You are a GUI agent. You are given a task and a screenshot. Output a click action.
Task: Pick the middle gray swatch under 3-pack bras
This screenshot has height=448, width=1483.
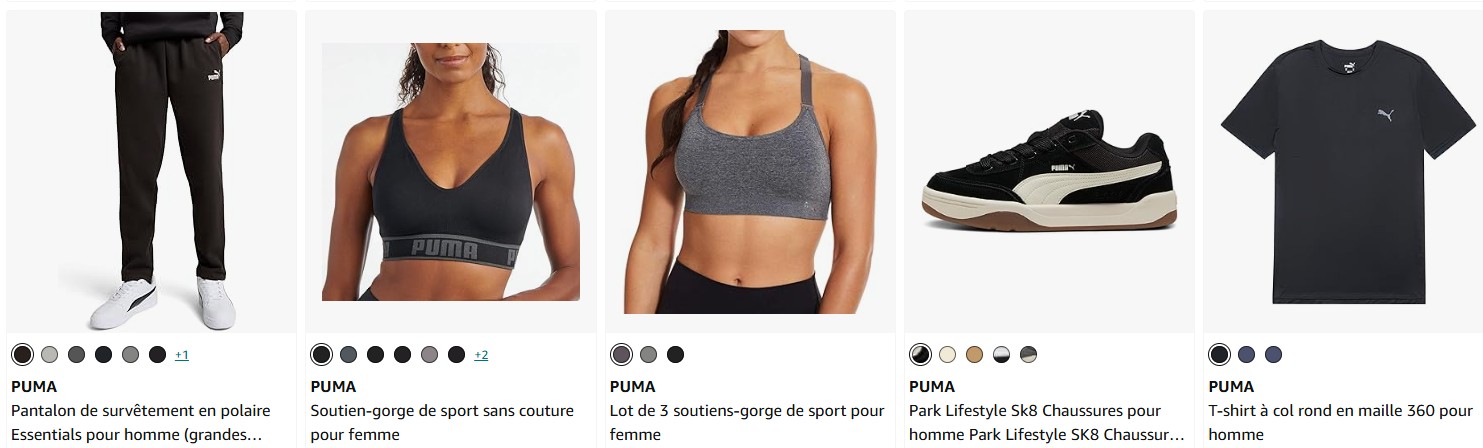(648, 354)
